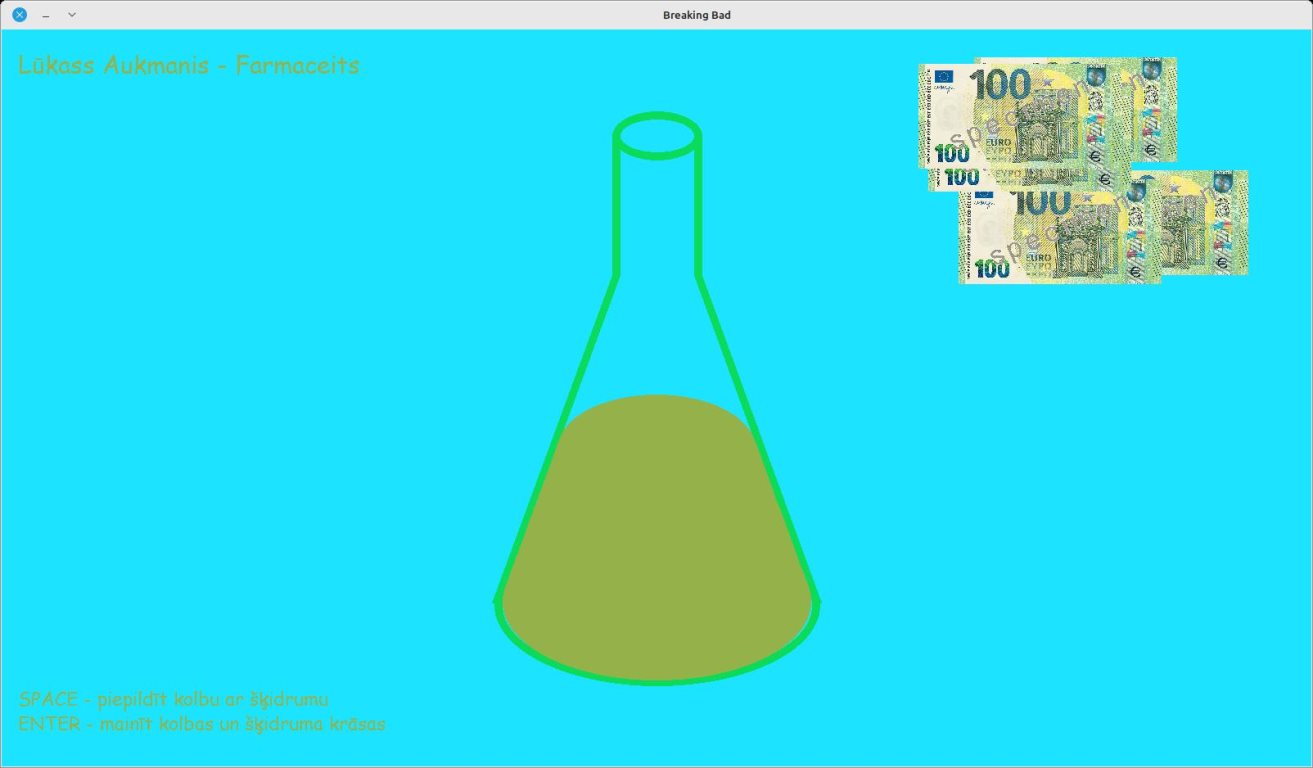Click the "Lūkass Aukmanis - Farmaceits" heading

[189, 66]
